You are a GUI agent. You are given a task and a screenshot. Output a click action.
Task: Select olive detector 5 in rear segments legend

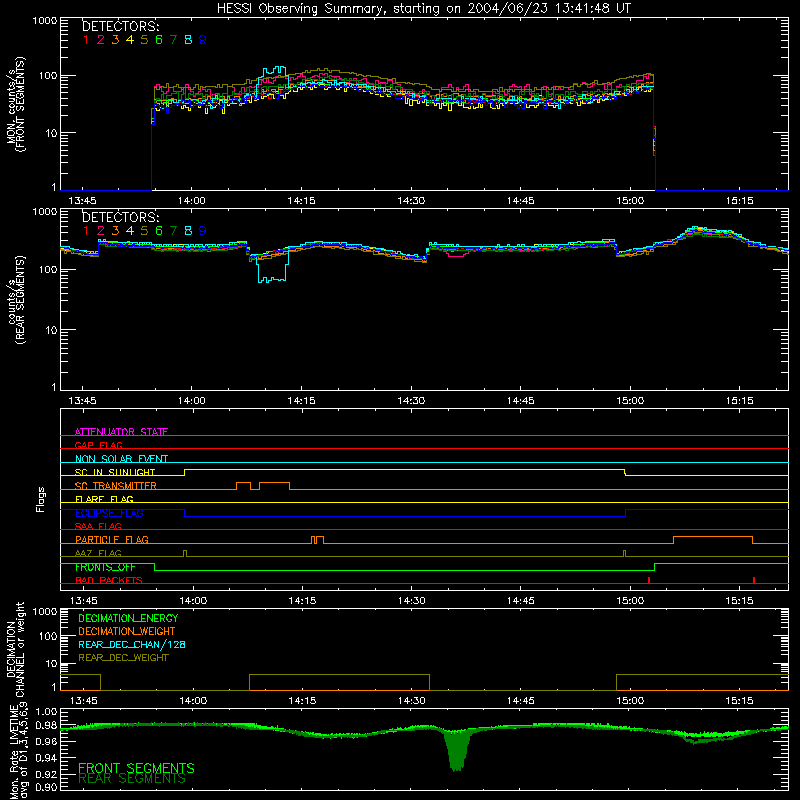[x=144, y=231]
